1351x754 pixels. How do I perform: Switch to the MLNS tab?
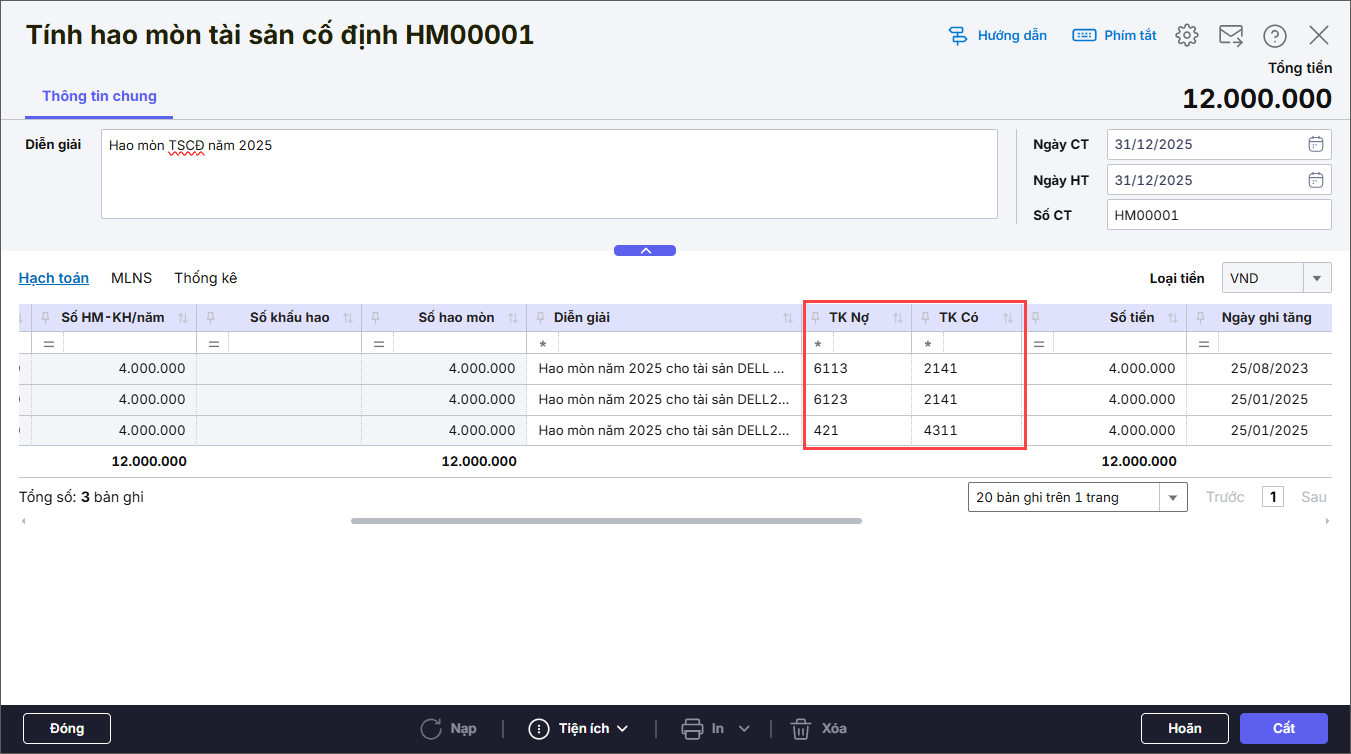coord(131,278)
